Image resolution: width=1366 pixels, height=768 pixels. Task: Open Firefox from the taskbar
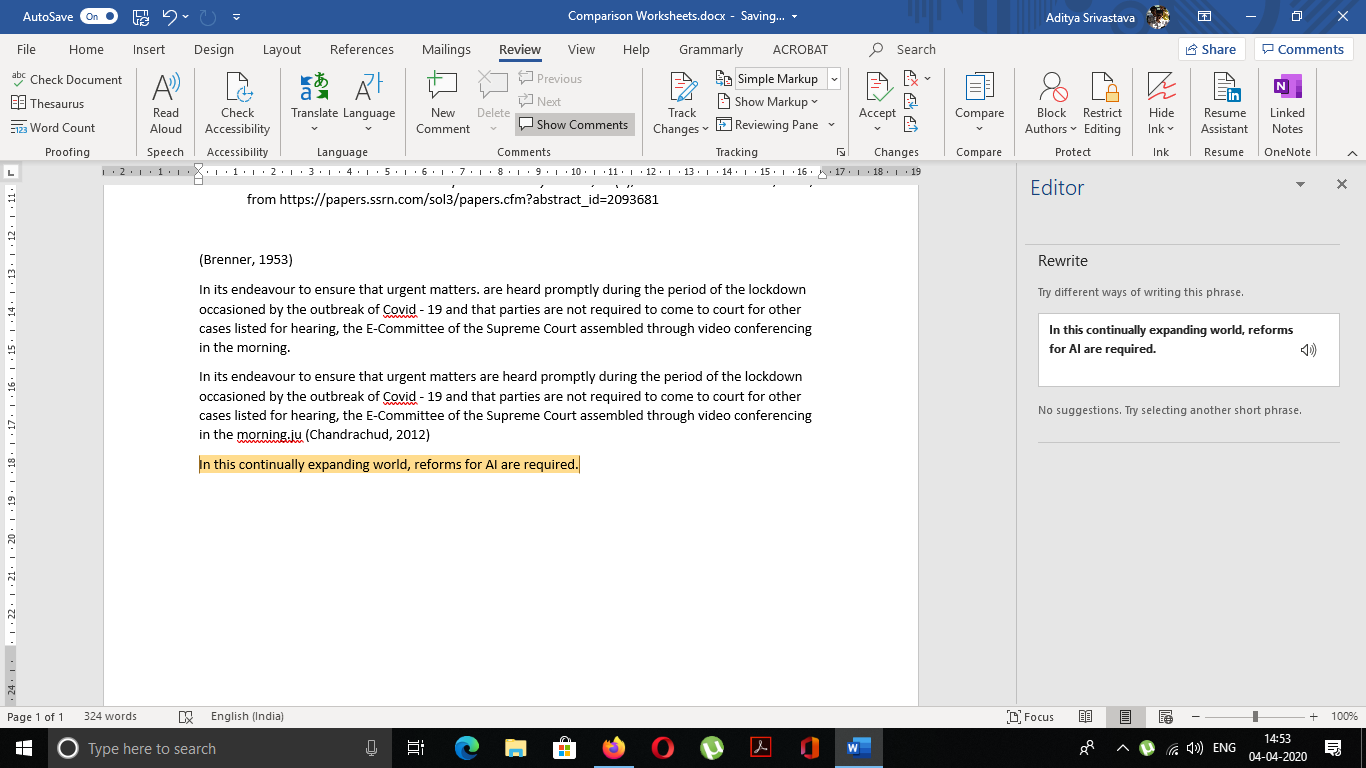pyautogui.click(x=613, y=748)
